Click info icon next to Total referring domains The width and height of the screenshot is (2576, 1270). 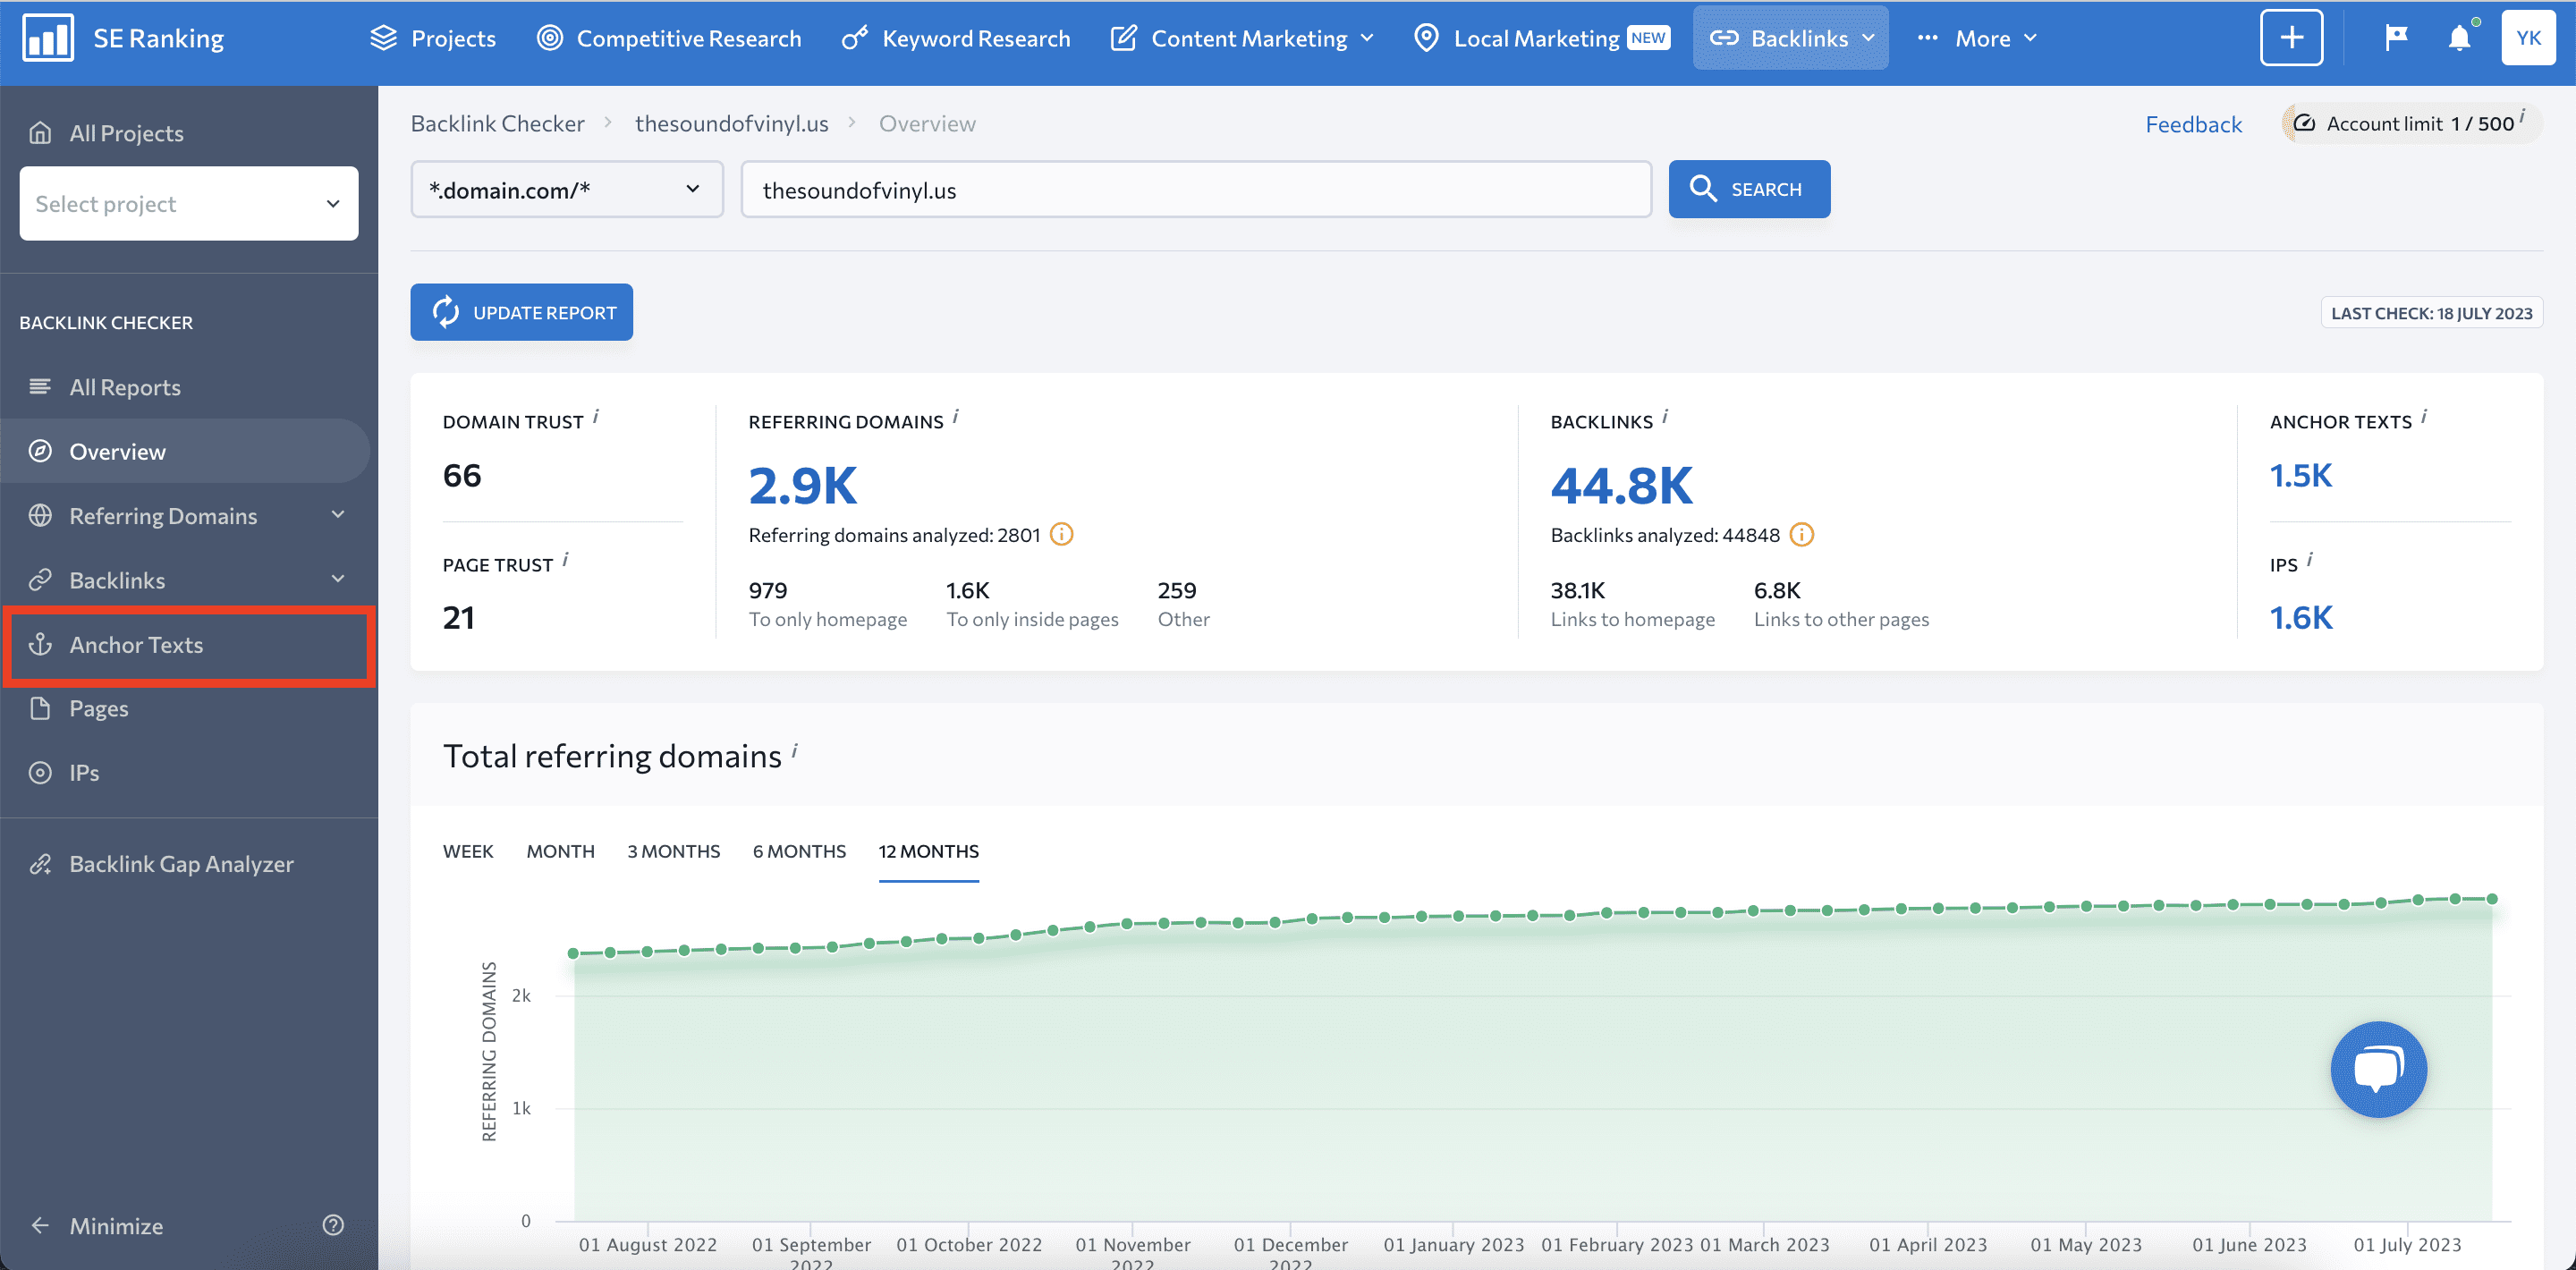click(795, 750)
